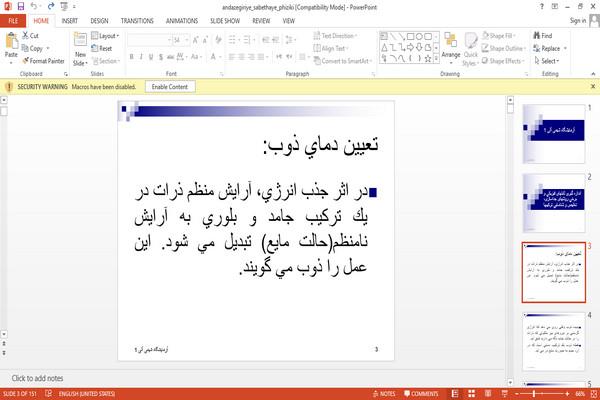
Task: Start slideshow from beginning quick access icon
Action: click(x=64, y=6)
